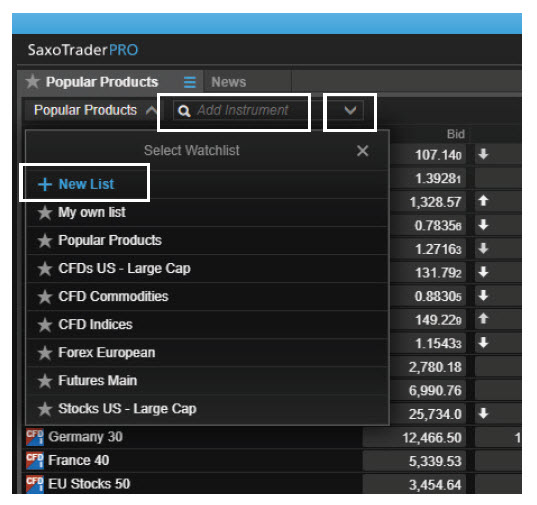Screen dimensions: 537x505
Task: Choose Popular Products in the watchlist menu
Action: coord(207,240)
